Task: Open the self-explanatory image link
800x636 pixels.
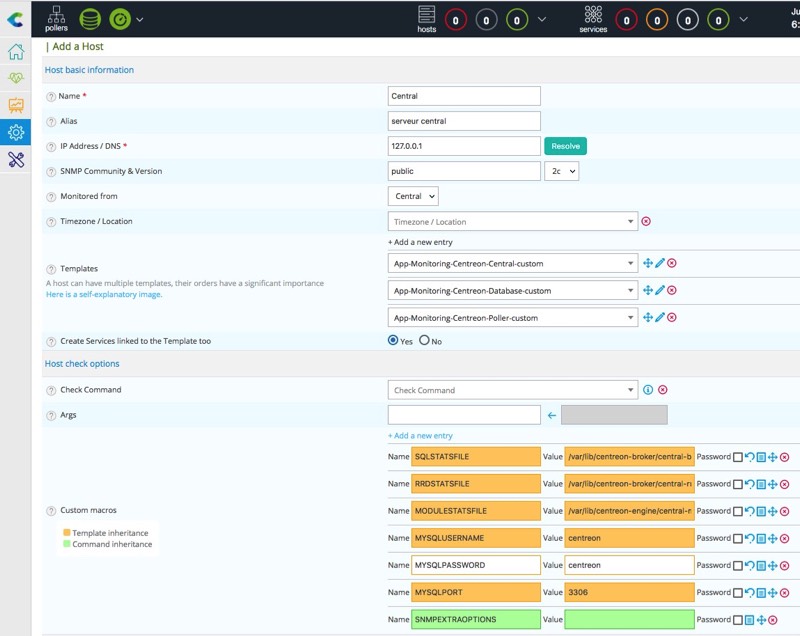Action: [104, 295]
